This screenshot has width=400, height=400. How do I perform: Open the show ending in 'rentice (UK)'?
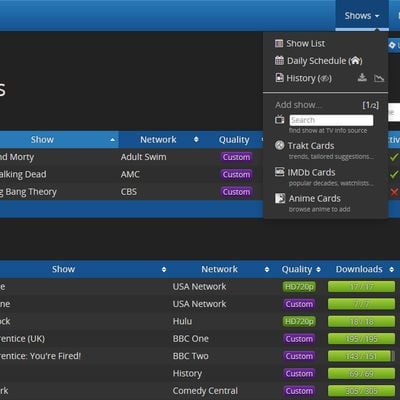tap(22, 339)
